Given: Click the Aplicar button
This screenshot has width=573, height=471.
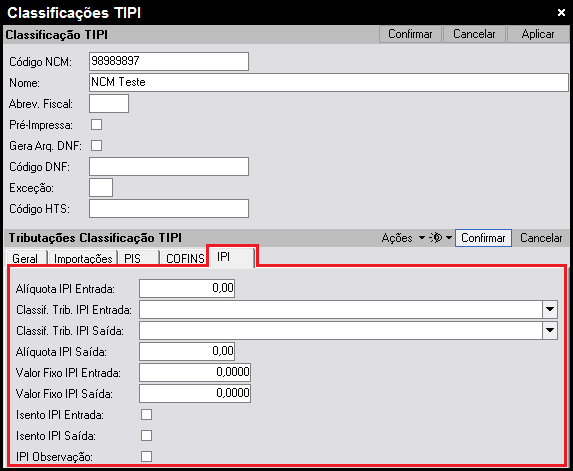Looking at the screenshot, I should 538,34.
